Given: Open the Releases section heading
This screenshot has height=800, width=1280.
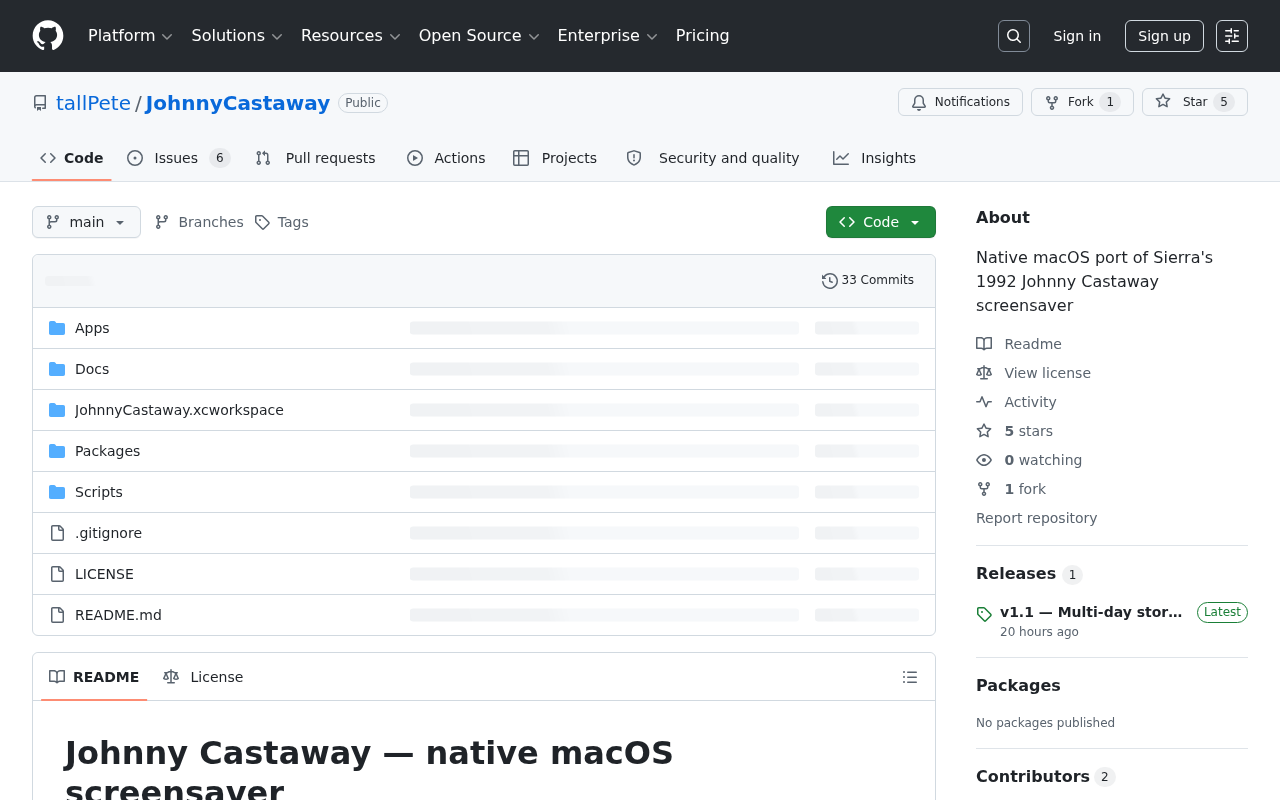Looking at the screenshot, I should coord(1016,573).
